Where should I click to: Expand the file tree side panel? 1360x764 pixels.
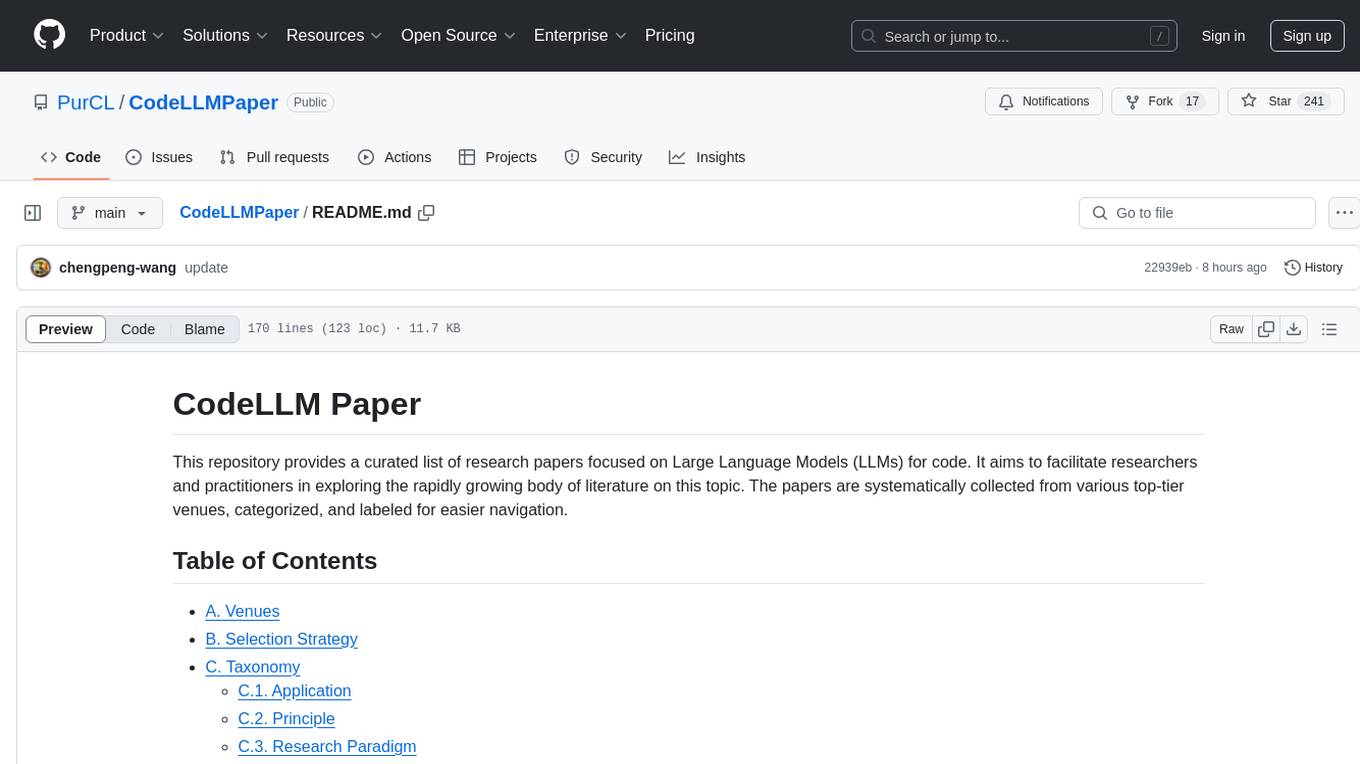[33, 213]
